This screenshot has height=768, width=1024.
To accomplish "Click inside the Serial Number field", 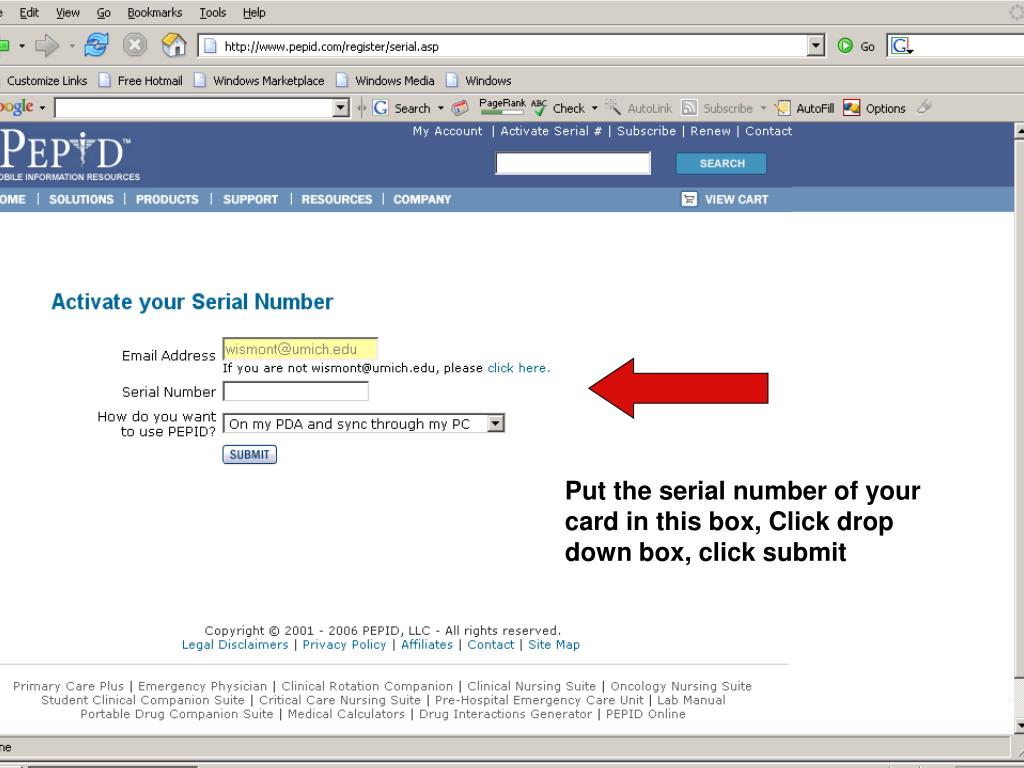I will click(x=296, y=391).
